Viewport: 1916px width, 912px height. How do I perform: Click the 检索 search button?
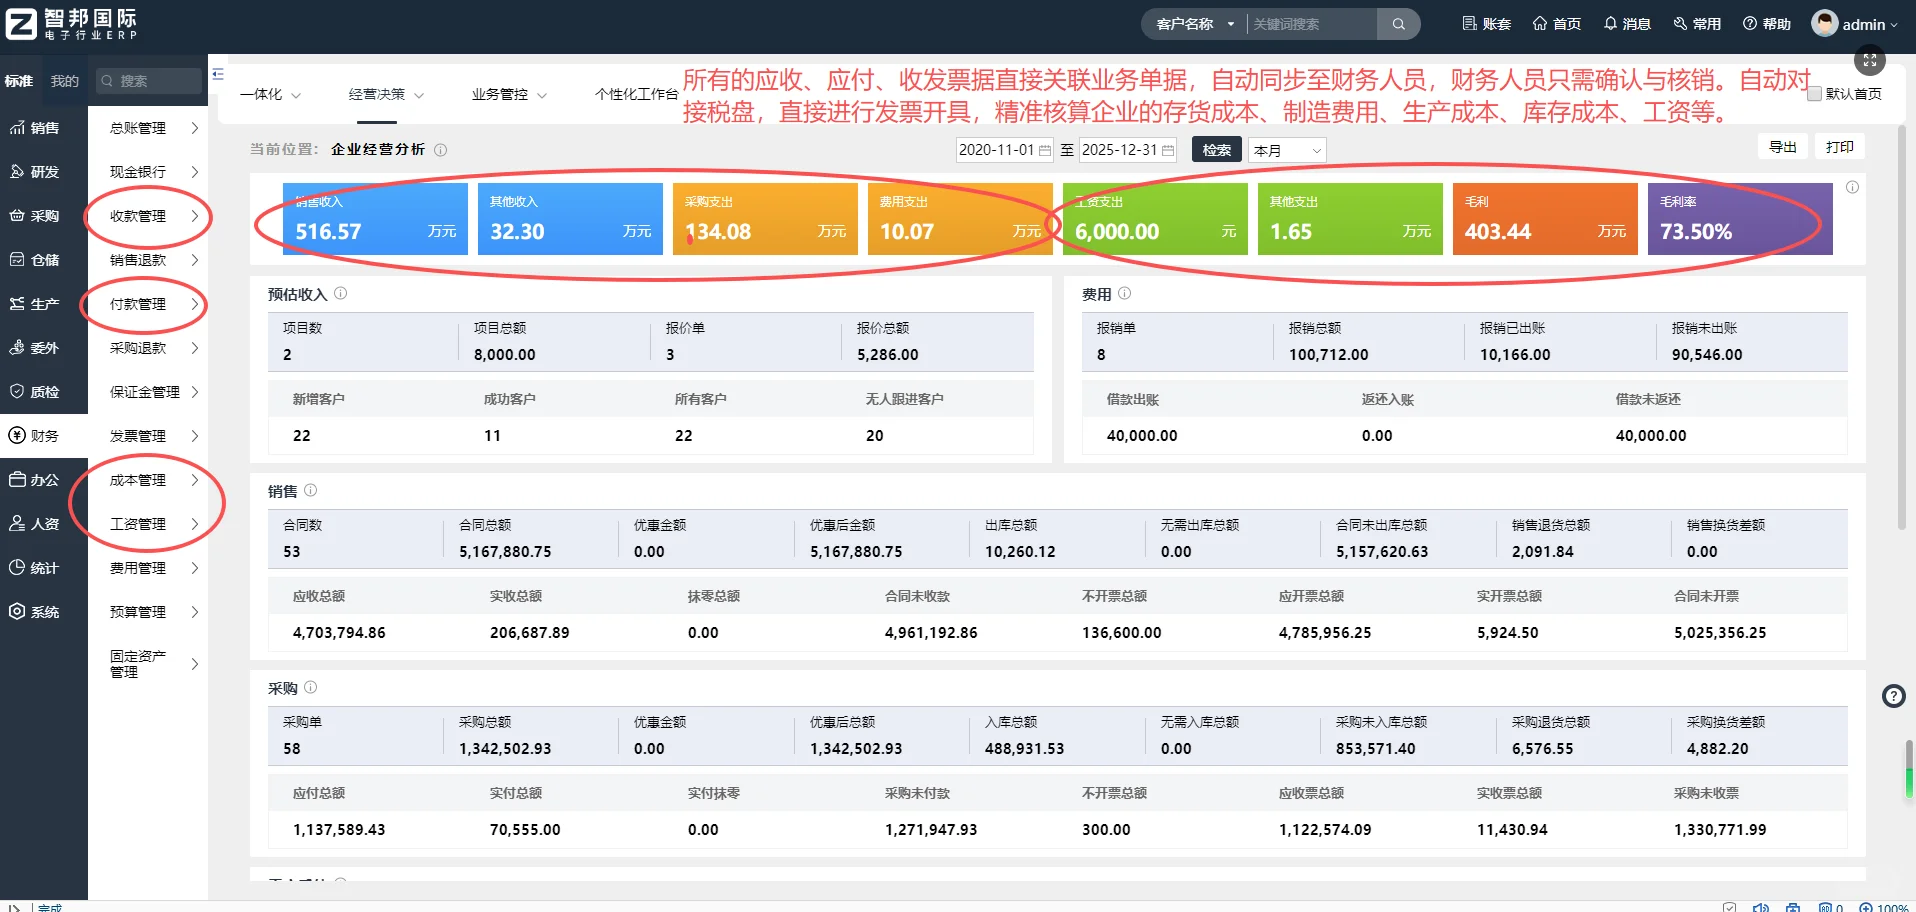point(1216,149)
